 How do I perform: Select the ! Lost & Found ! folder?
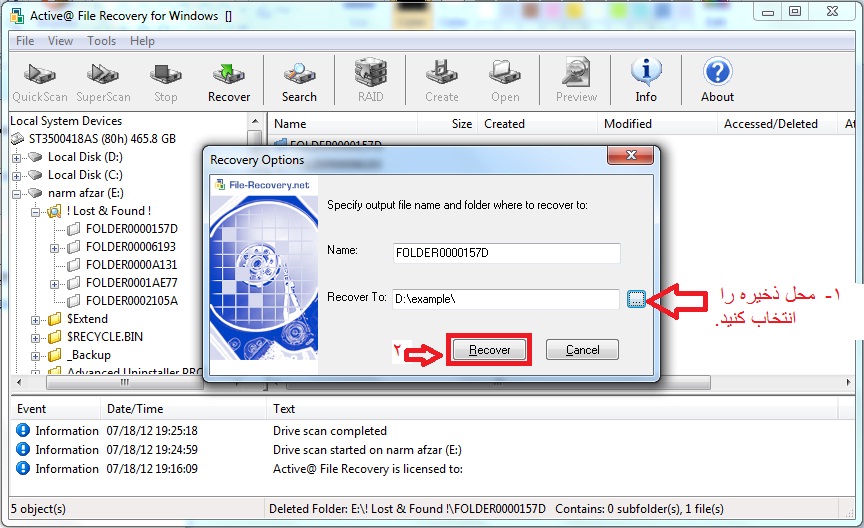coord(109,211)
